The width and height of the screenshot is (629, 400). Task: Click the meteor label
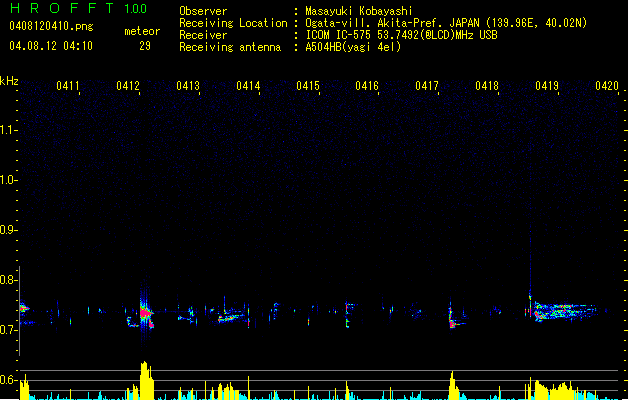click(x=142, y=31)
